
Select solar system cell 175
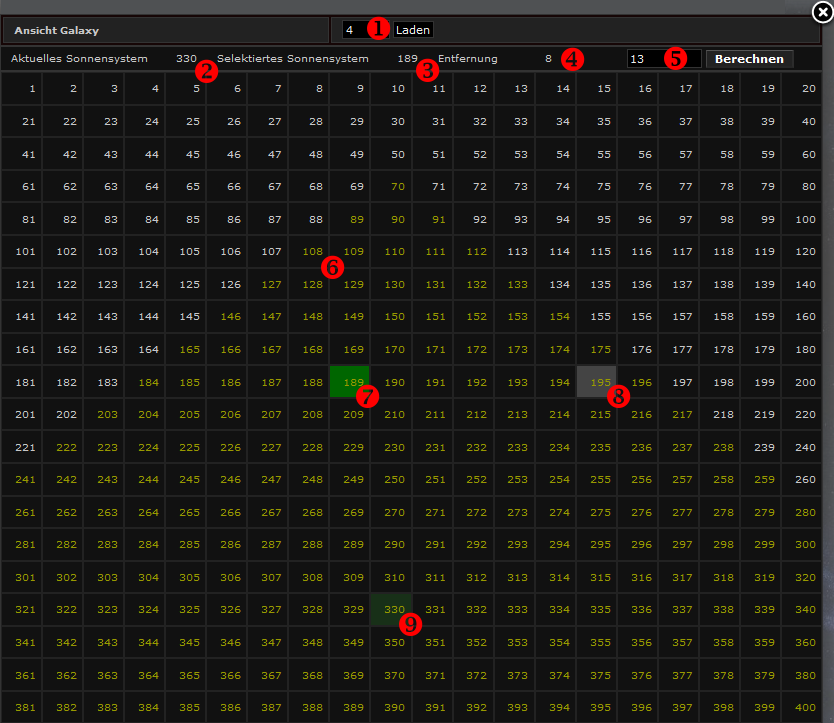click(596, 349)
